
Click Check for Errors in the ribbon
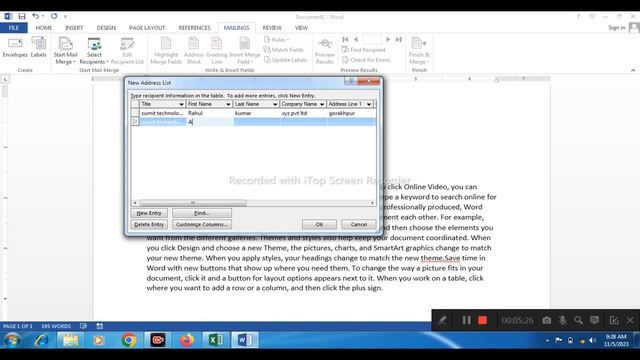366,60
